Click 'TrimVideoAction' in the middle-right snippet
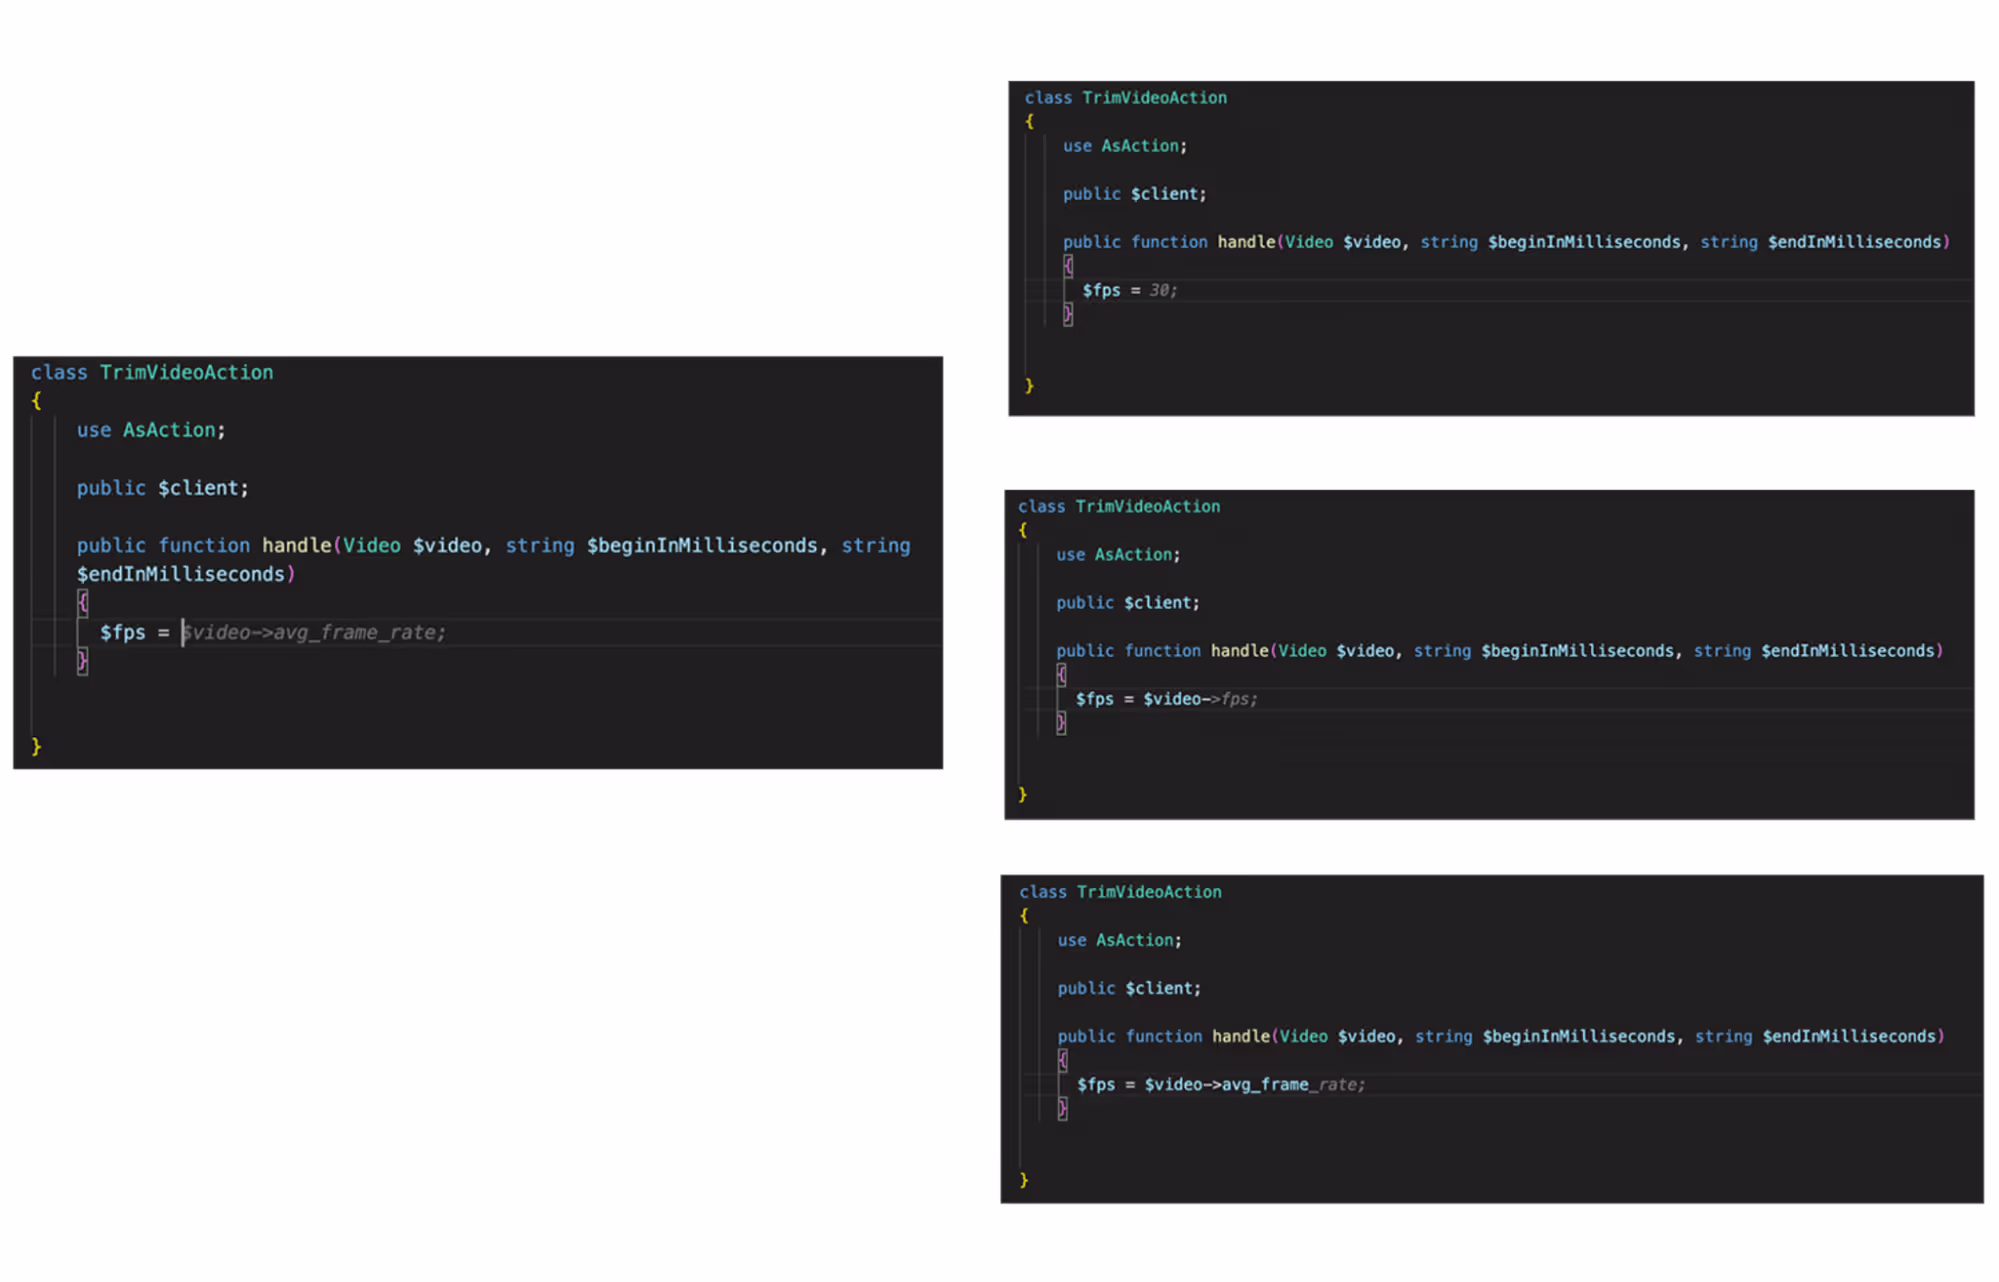 click(x=1147, y=507)
